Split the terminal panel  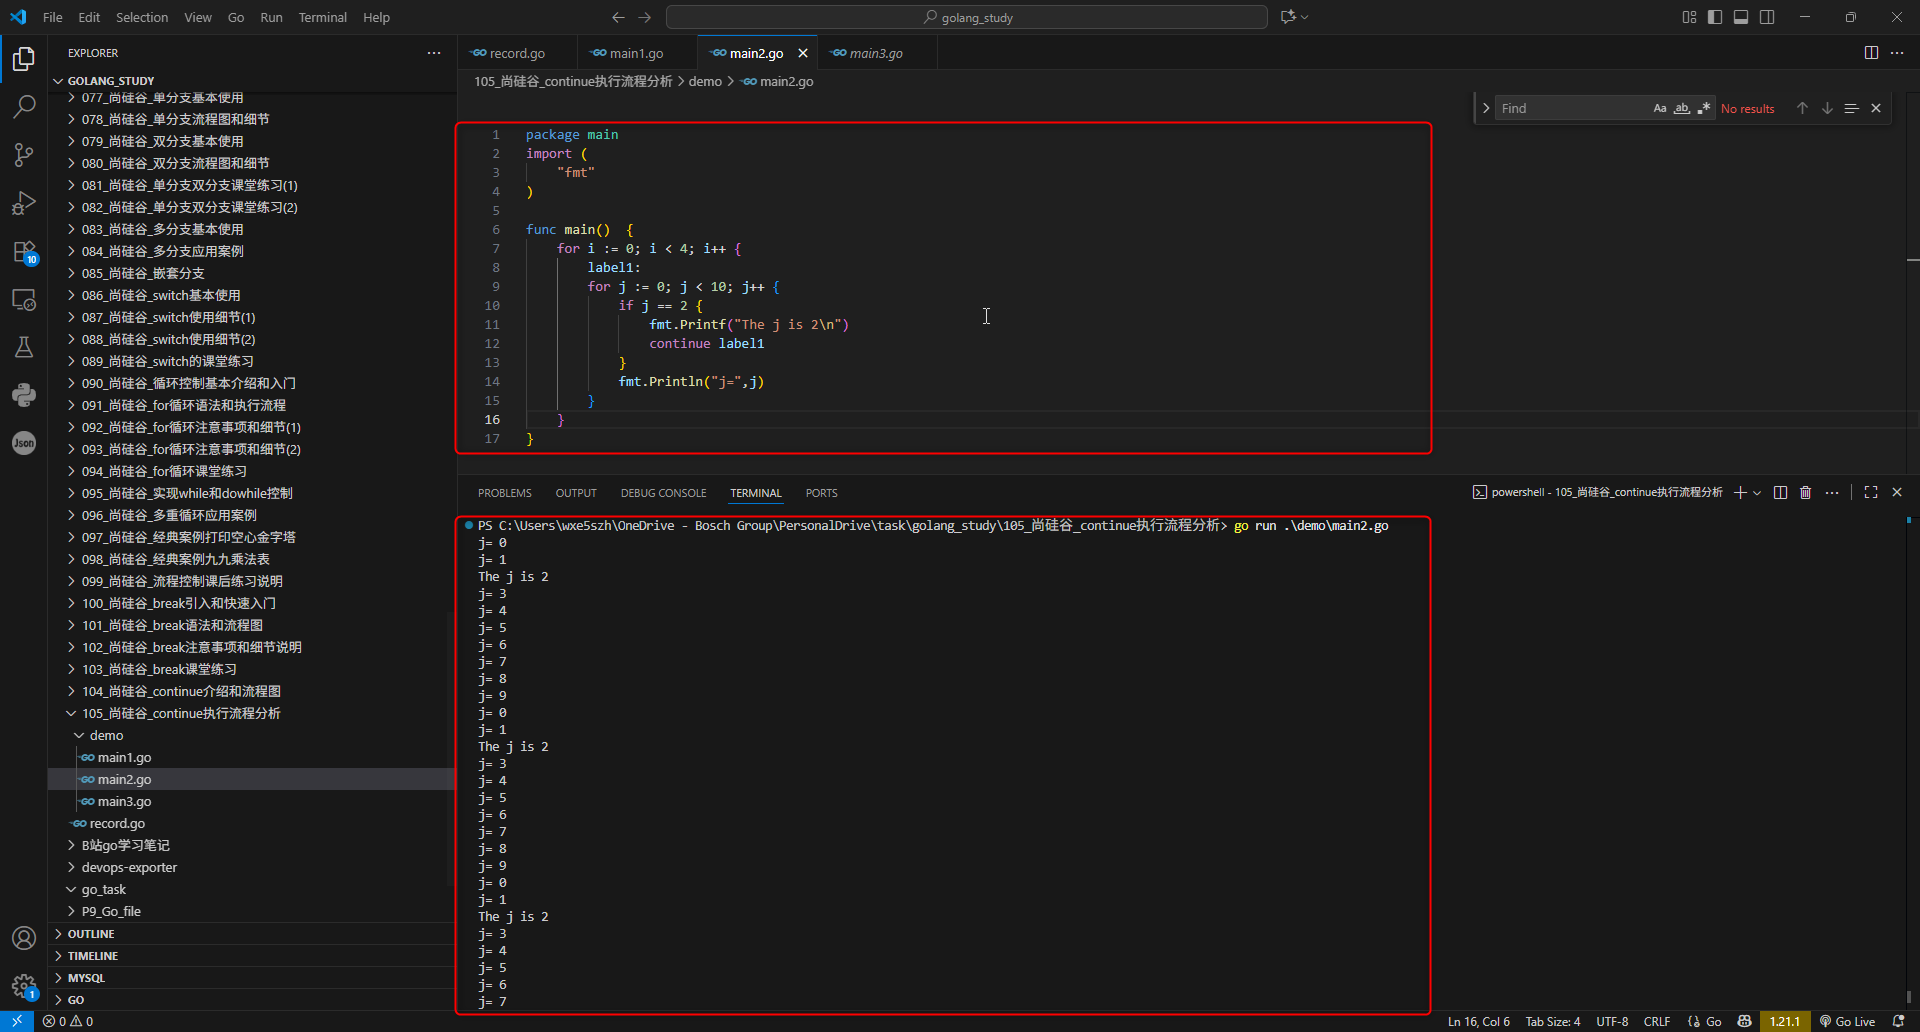pyautogui.click(x=1780, y=492)
